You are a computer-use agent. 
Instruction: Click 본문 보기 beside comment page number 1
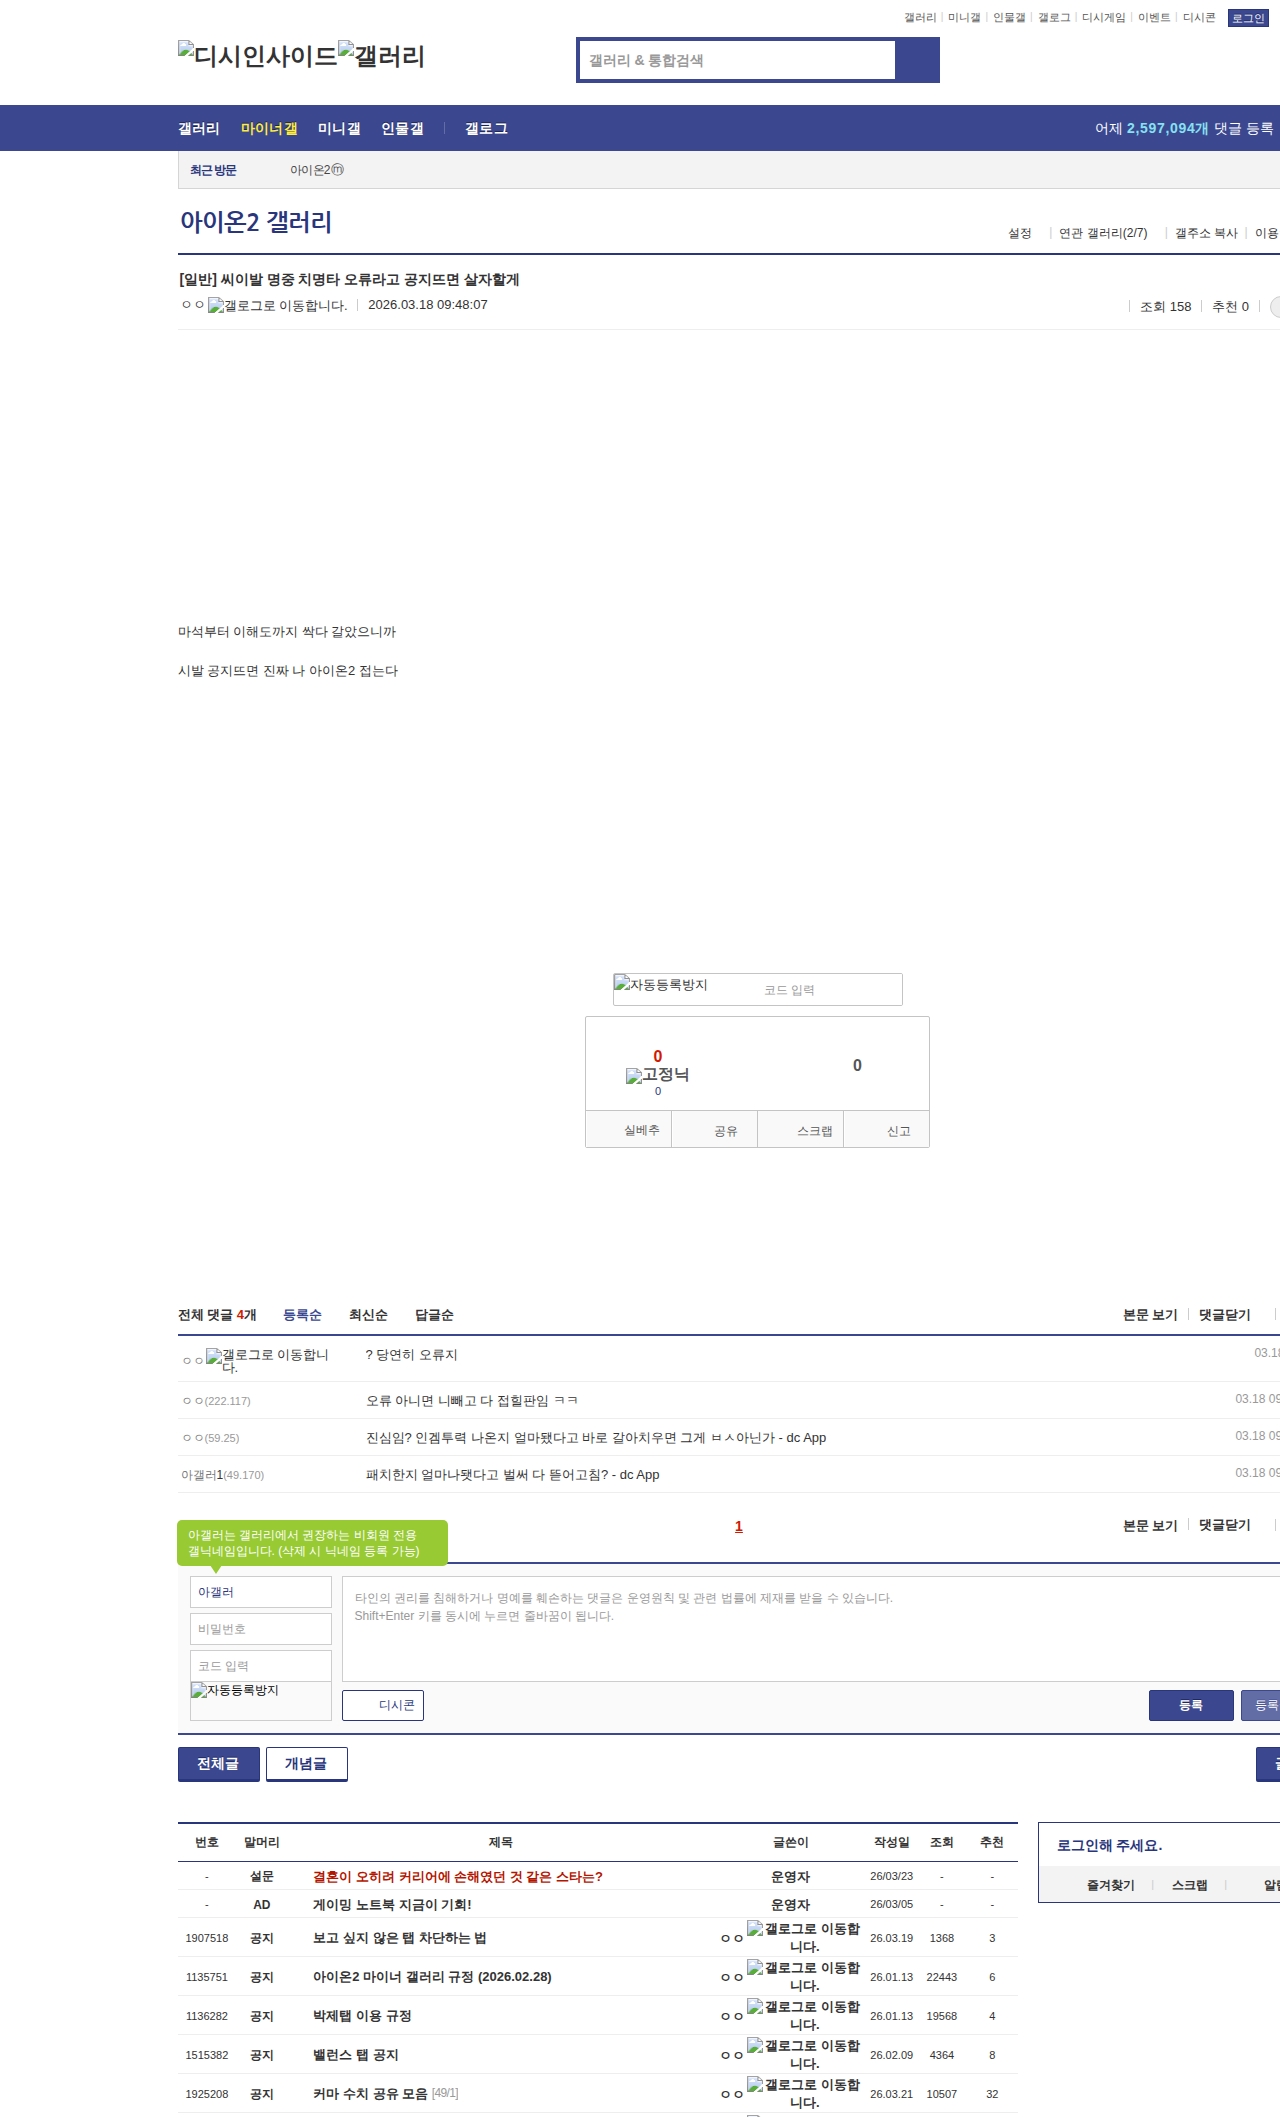point(1150,1526)
